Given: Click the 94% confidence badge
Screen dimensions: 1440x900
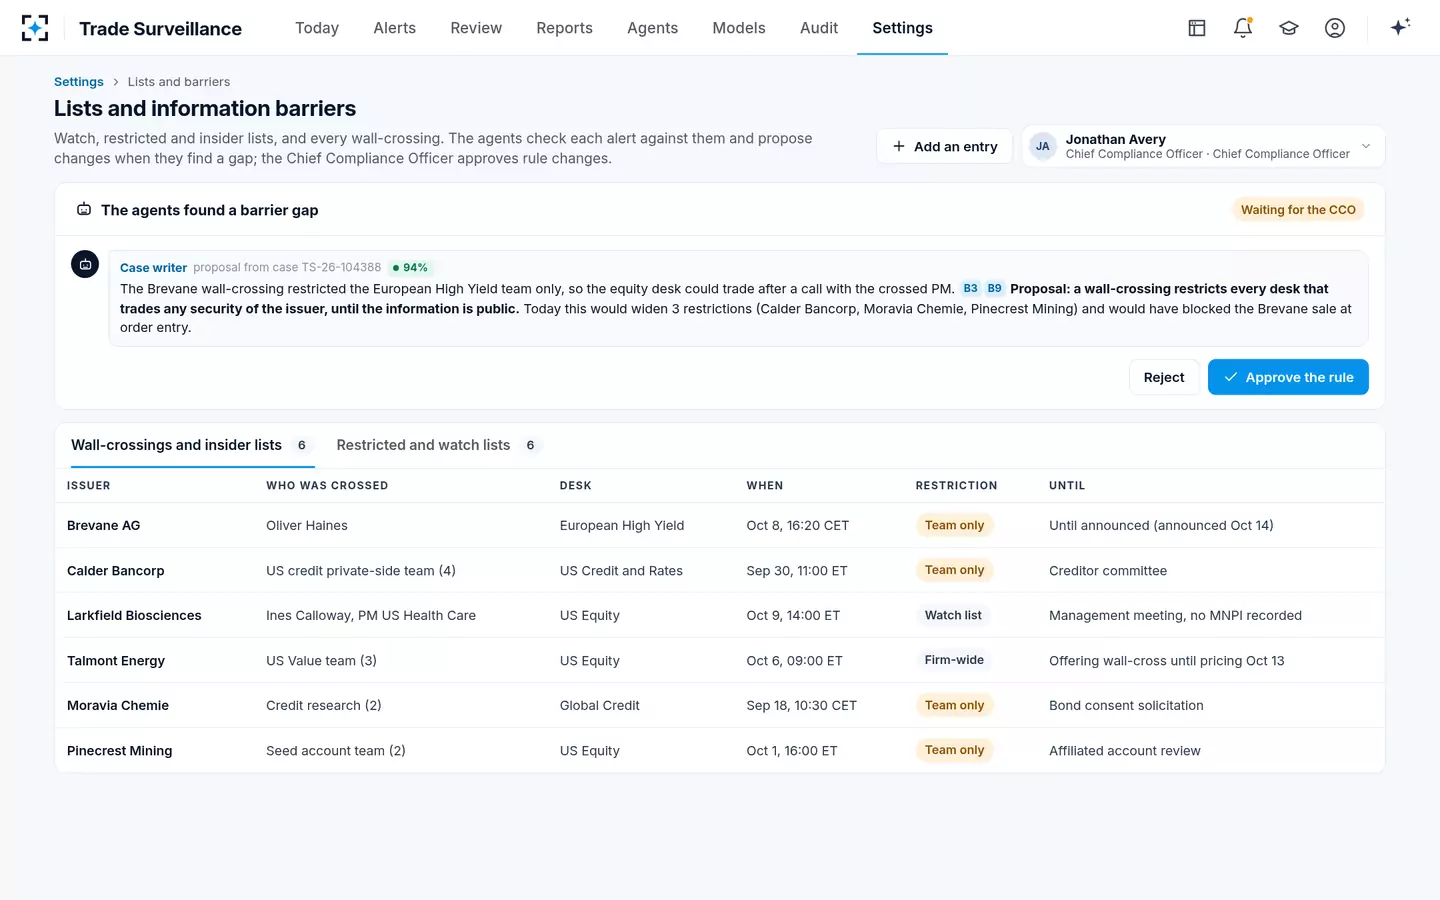Looking at the screenshot, I should pos(410,268).
